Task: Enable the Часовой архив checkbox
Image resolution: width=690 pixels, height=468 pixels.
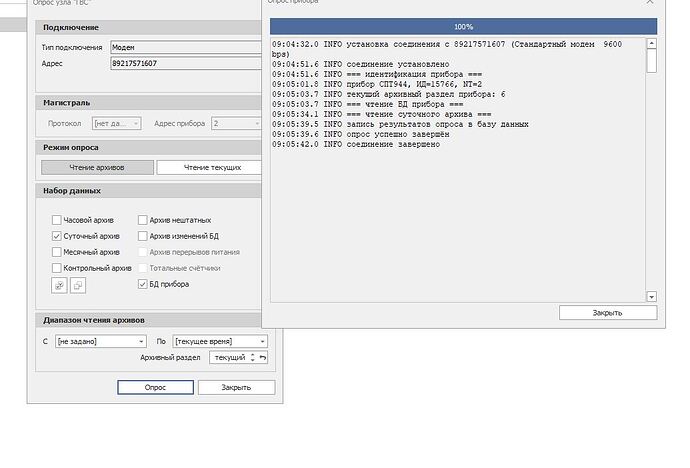Action: tap(56, 219)
